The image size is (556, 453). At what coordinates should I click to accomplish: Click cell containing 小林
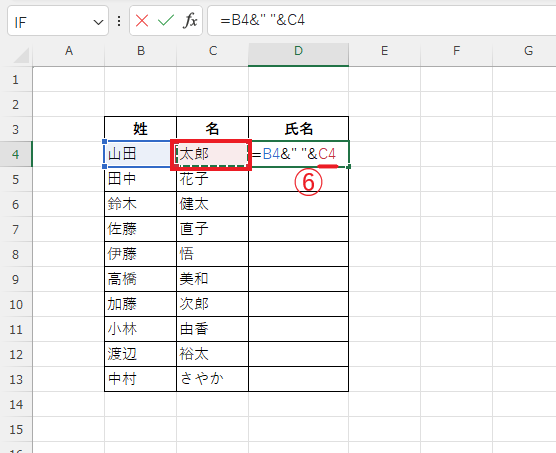tap(141, 329)
